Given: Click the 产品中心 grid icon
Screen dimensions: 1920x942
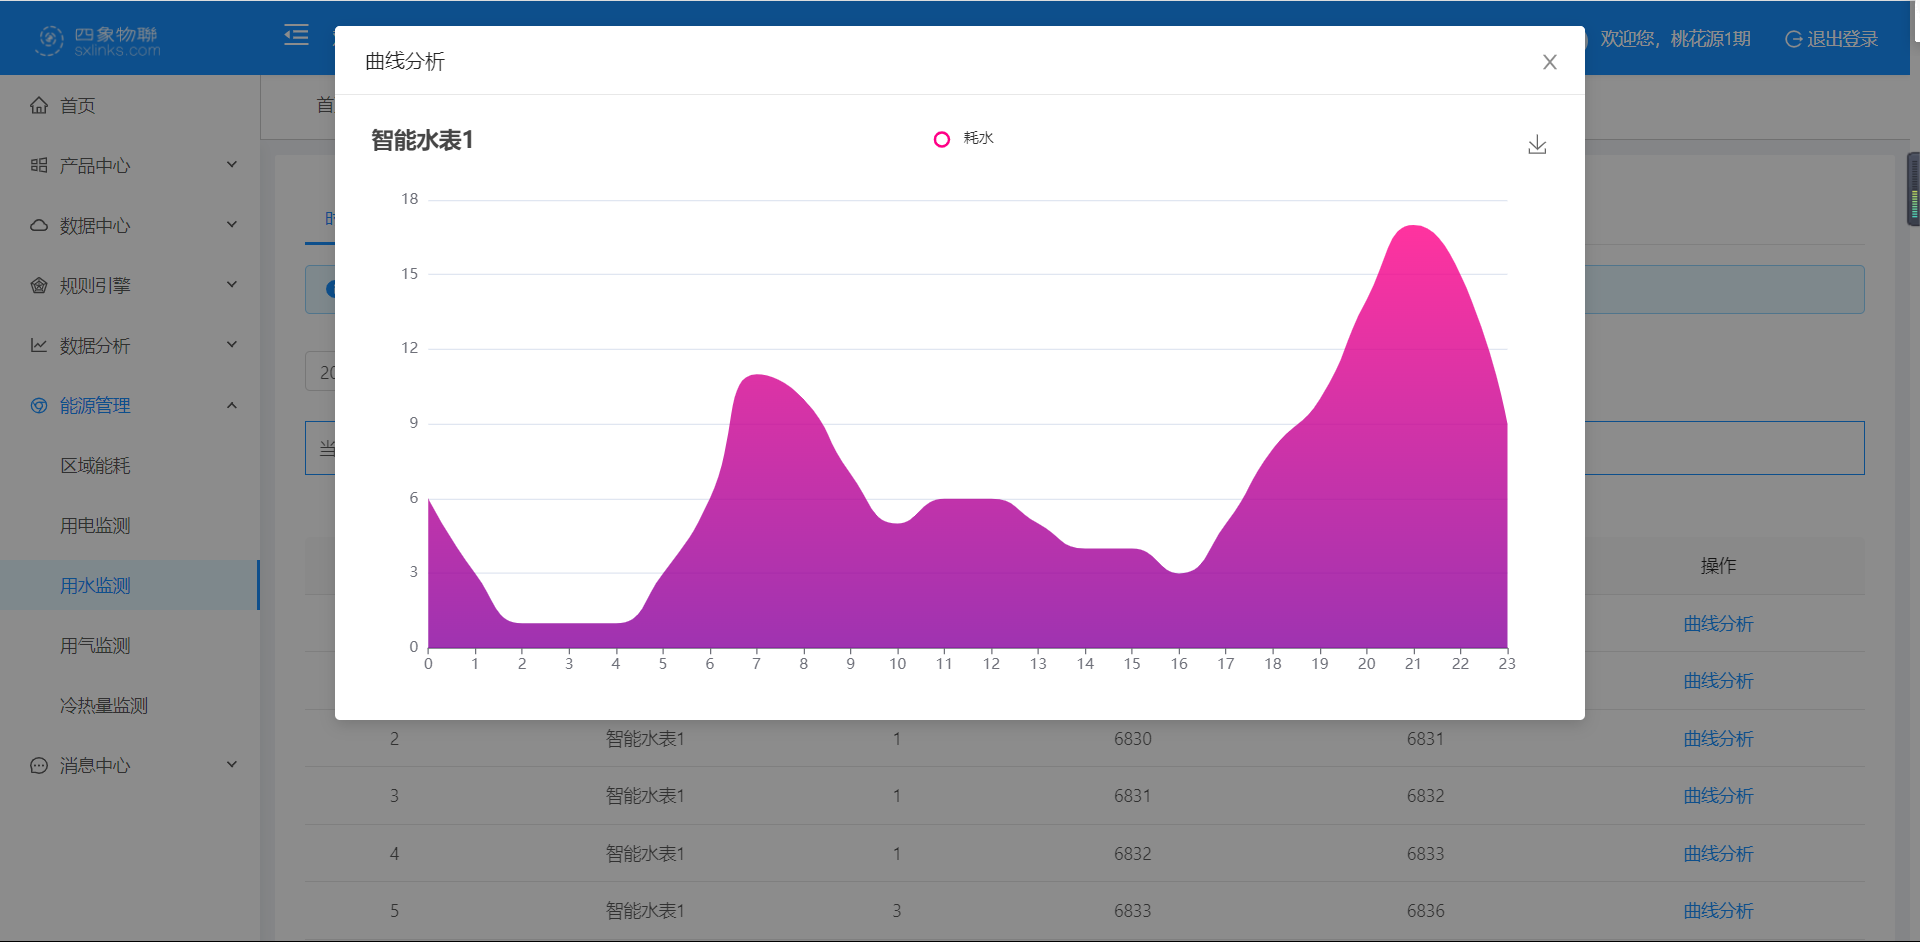Looking at the screenshot, I should coord(39,166).
